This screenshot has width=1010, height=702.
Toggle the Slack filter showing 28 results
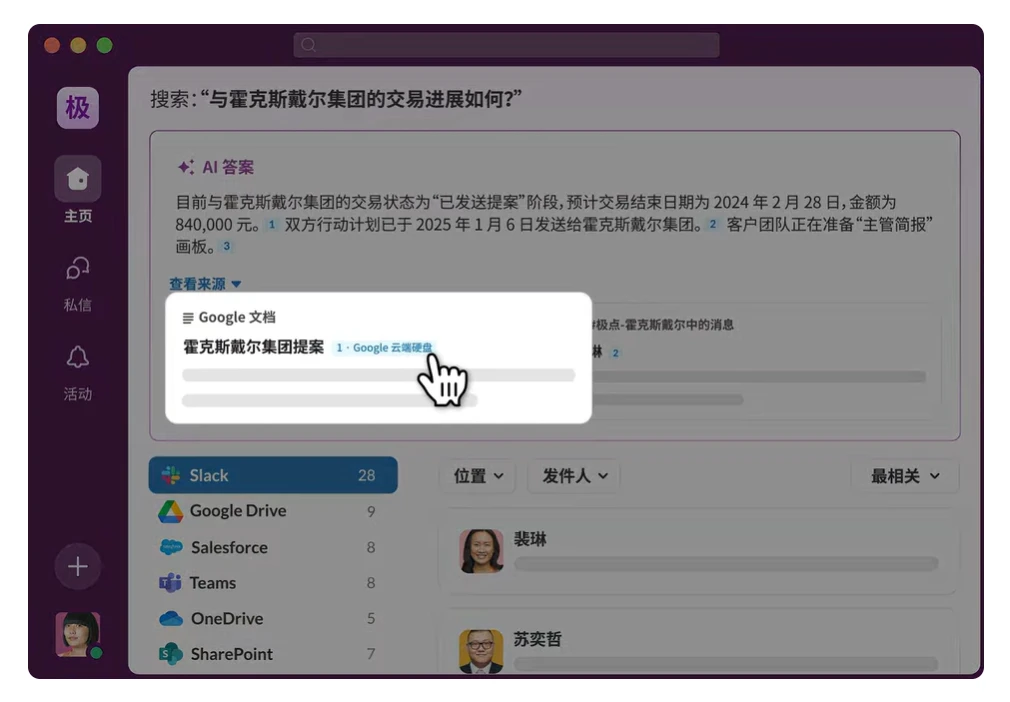(273, 475)
